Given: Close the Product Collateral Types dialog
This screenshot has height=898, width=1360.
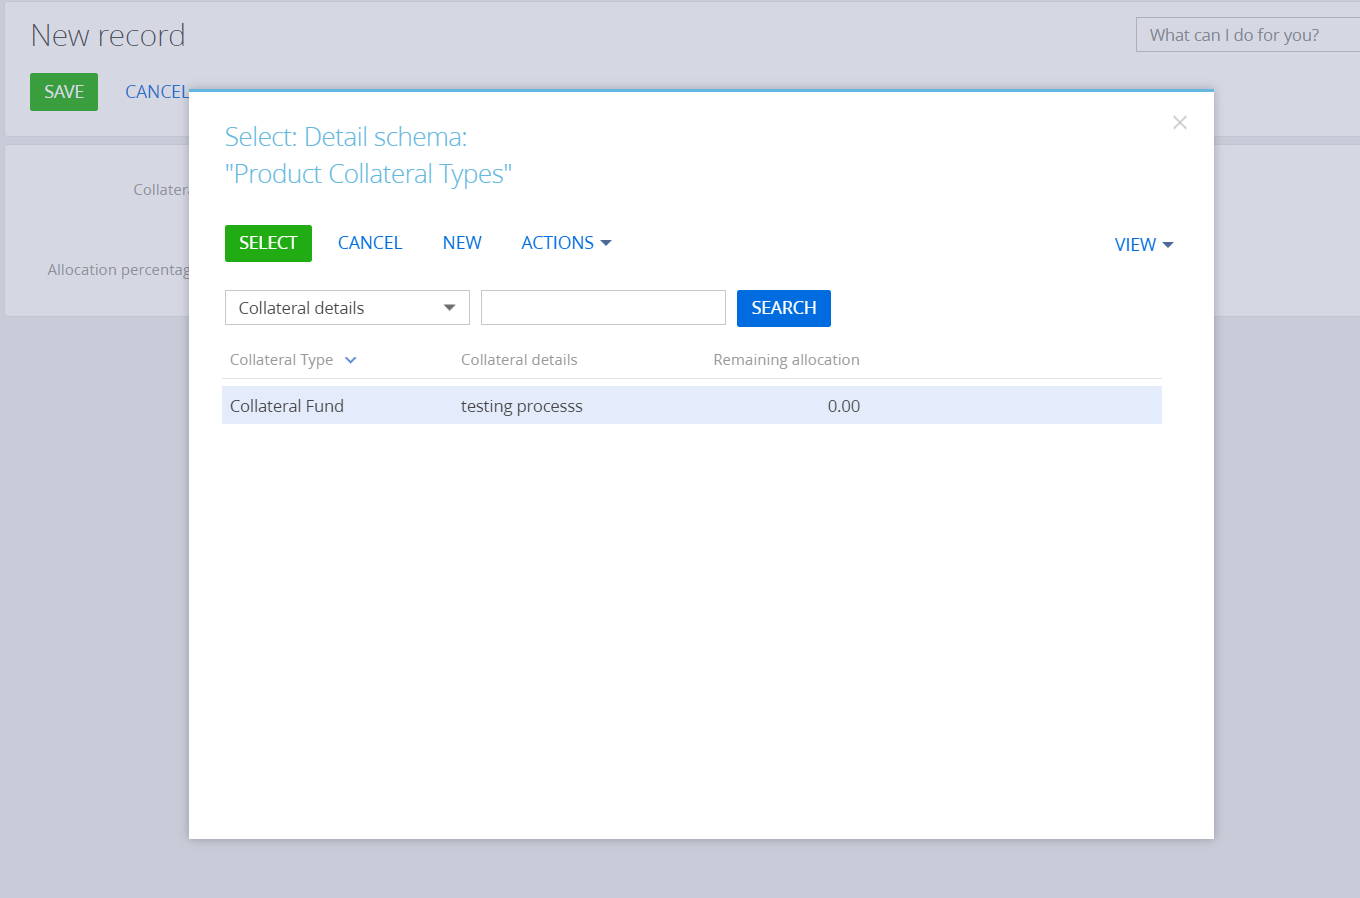Looking at the screenshot, I should click(1179, 123).
